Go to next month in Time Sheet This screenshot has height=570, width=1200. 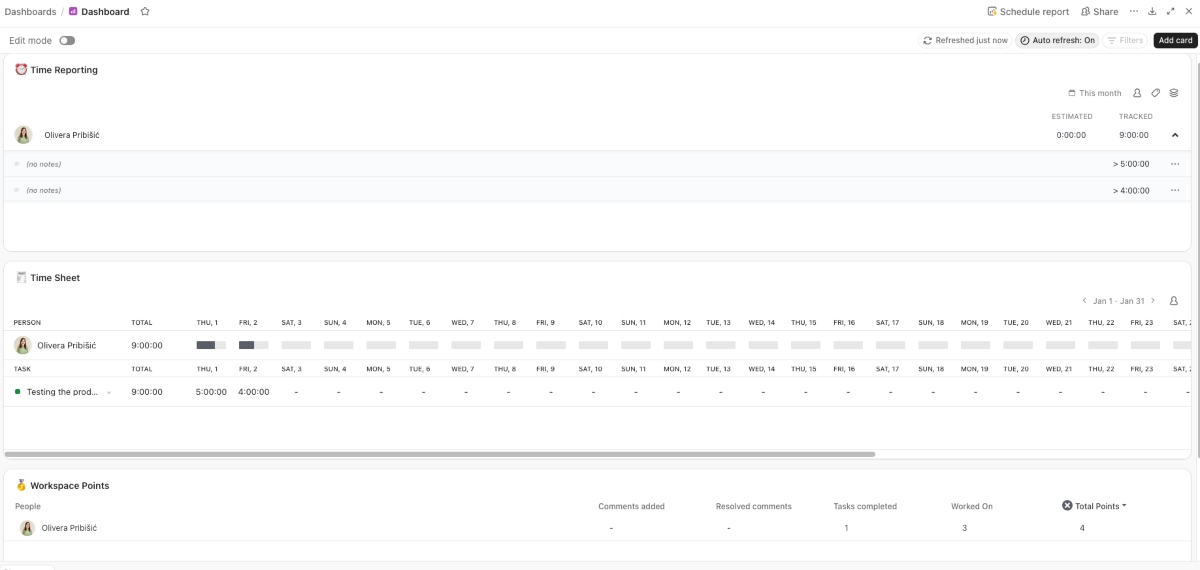point(1152,301)
